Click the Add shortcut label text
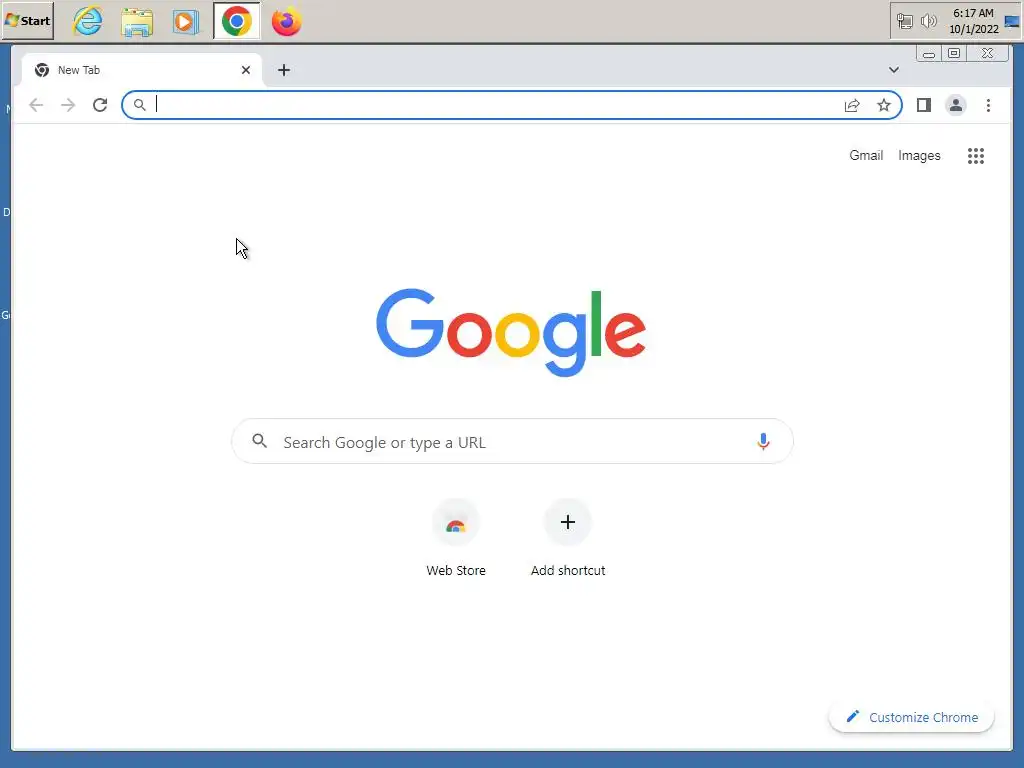The image size is (1024, 768). (568, 570)
